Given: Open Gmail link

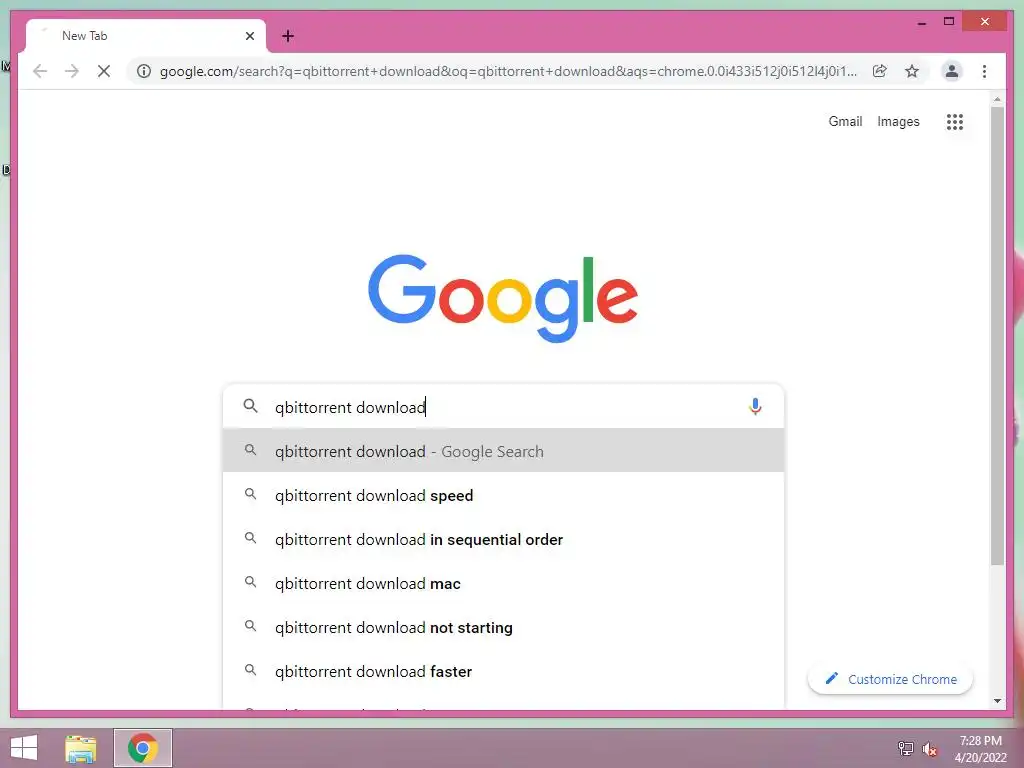Looking at the screenshot, I should click(x=845, y=121).
